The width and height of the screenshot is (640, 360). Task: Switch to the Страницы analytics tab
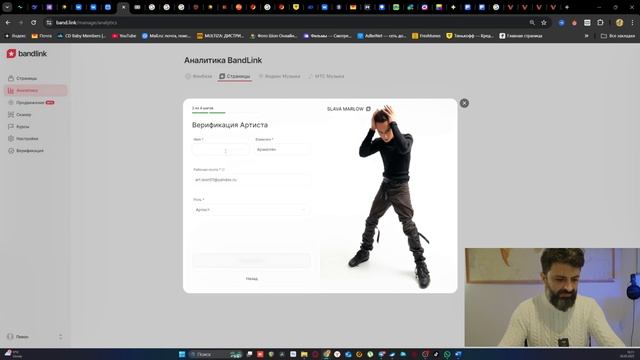pyautogui.click(x=235, y=76)
